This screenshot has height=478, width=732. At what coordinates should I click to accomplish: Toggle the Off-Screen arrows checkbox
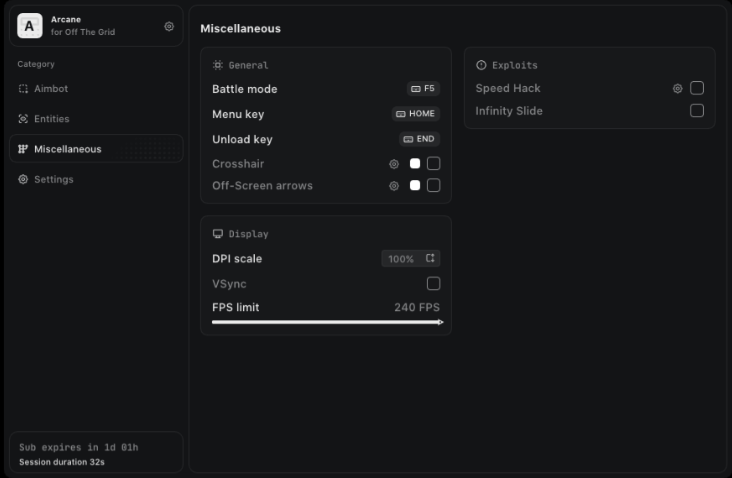(x=434, y=185)
